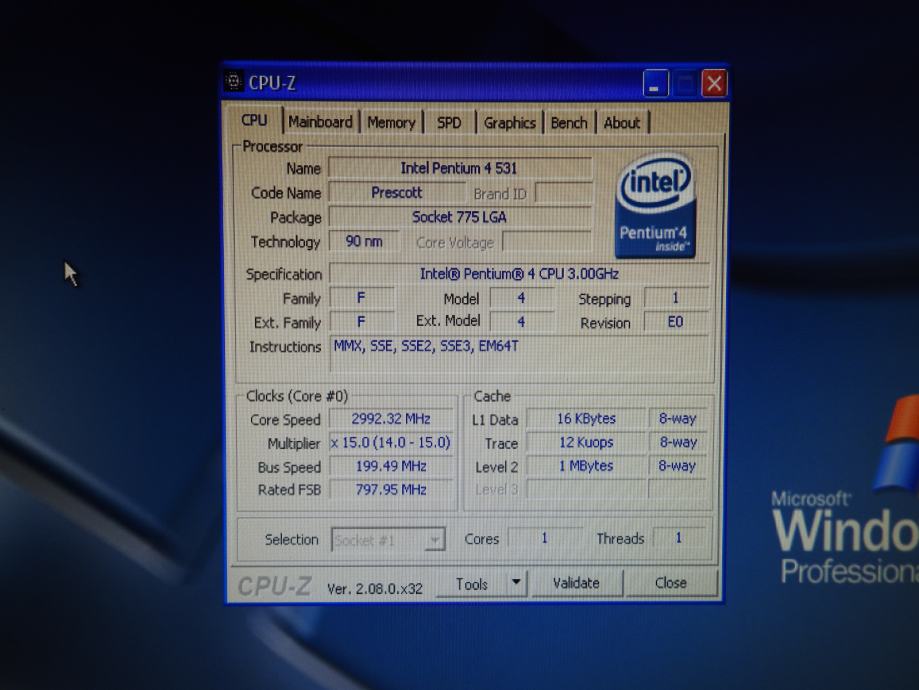Click the Cores count value '1'
The width and height of the screenshot is (919, 690).
(544, 538)
